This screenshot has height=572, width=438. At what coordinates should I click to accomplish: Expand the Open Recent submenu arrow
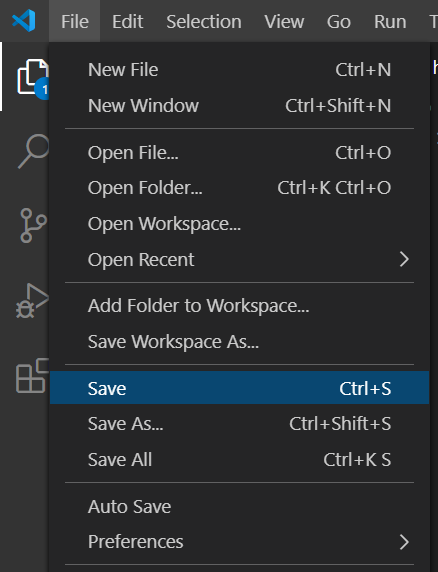(404, 259)
